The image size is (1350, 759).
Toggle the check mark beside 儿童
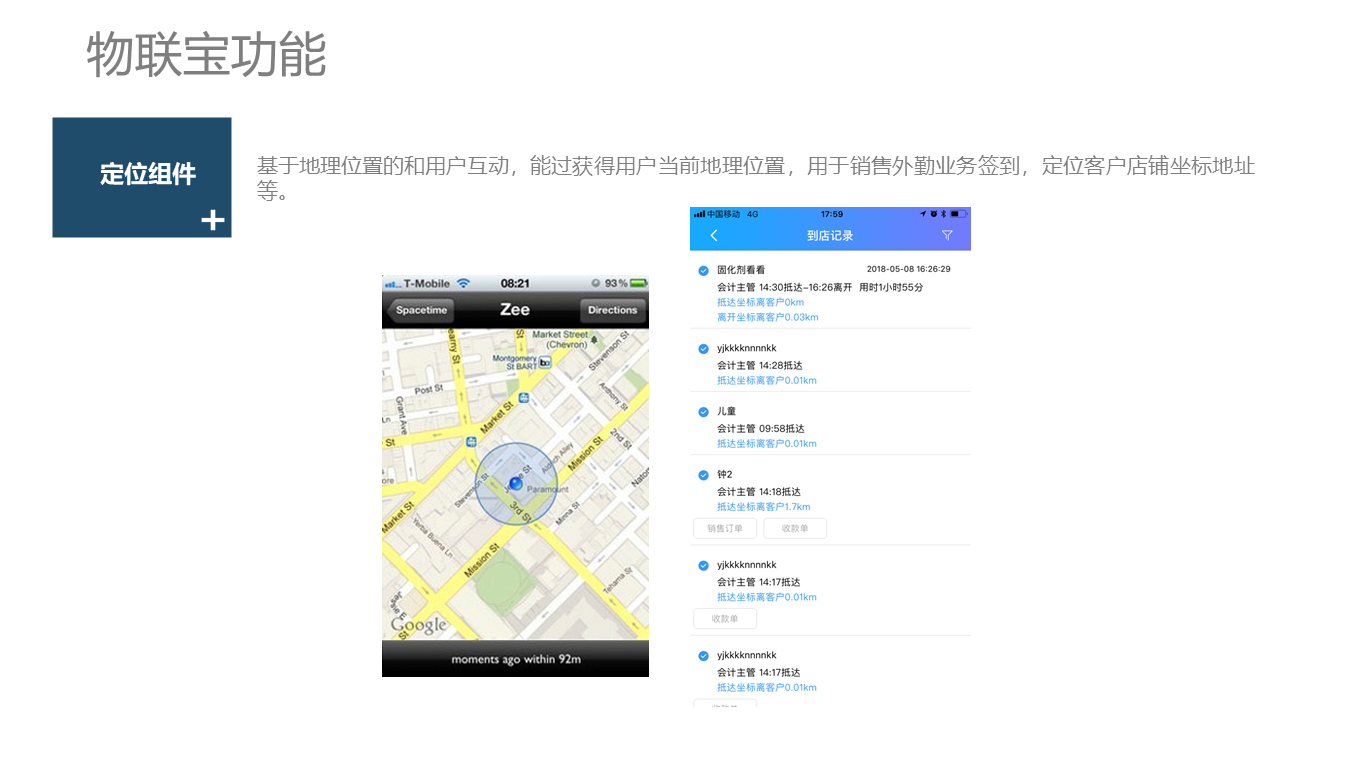703,412
